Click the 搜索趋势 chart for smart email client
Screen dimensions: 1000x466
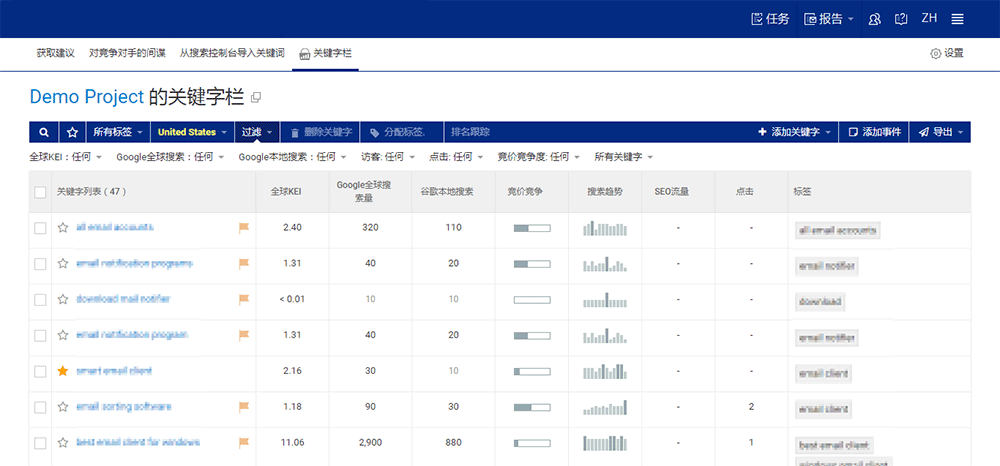point(605,370)
